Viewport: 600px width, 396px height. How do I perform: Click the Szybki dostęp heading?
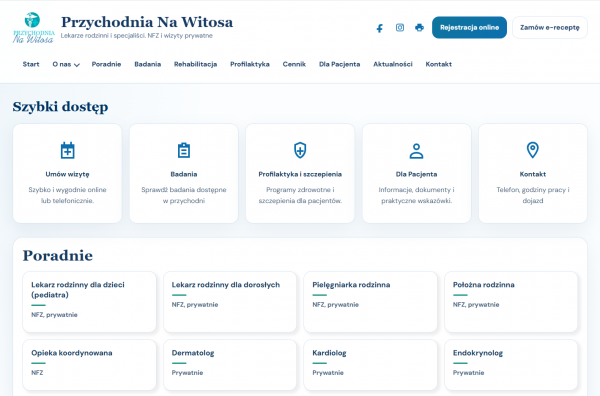[60, 107]
